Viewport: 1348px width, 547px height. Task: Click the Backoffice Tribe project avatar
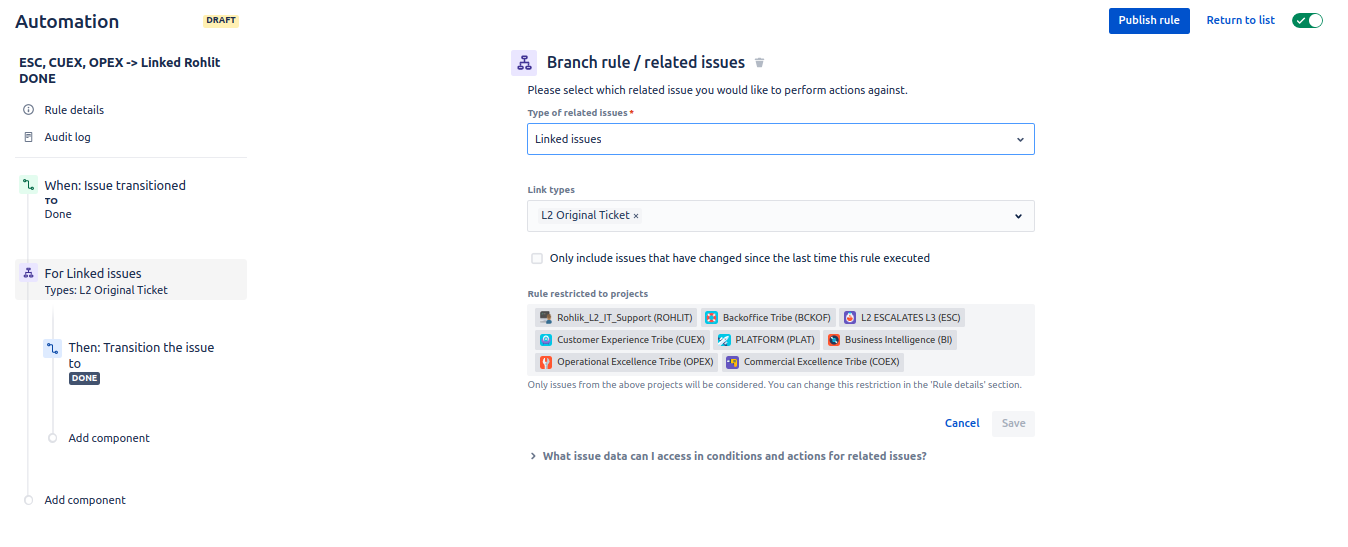point(711,318)
